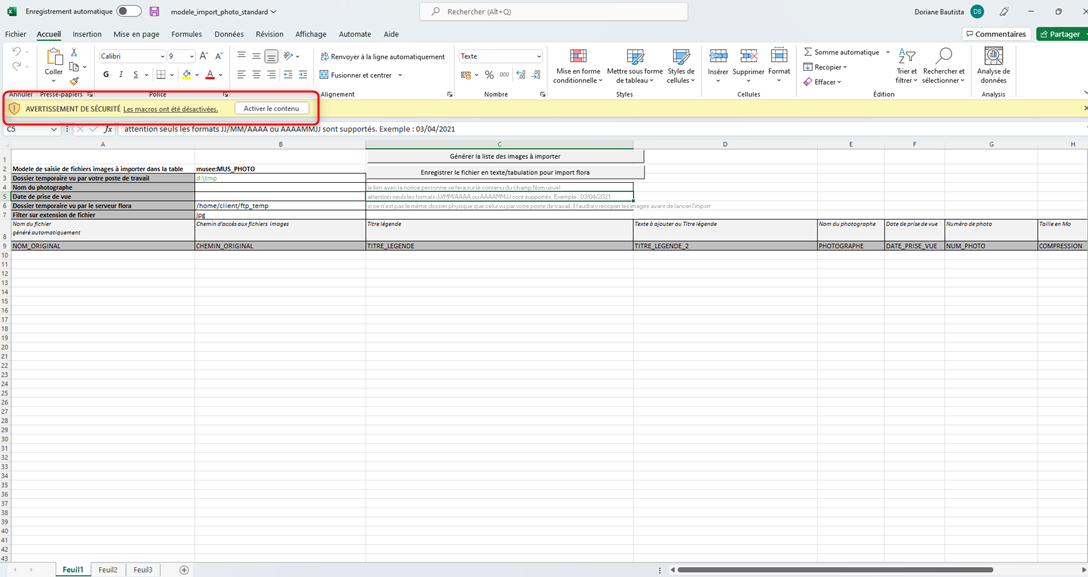Click Générer la liste des images button
Image resolution: width=1088 pixels, height=577 pixels.
coord(505,156)
